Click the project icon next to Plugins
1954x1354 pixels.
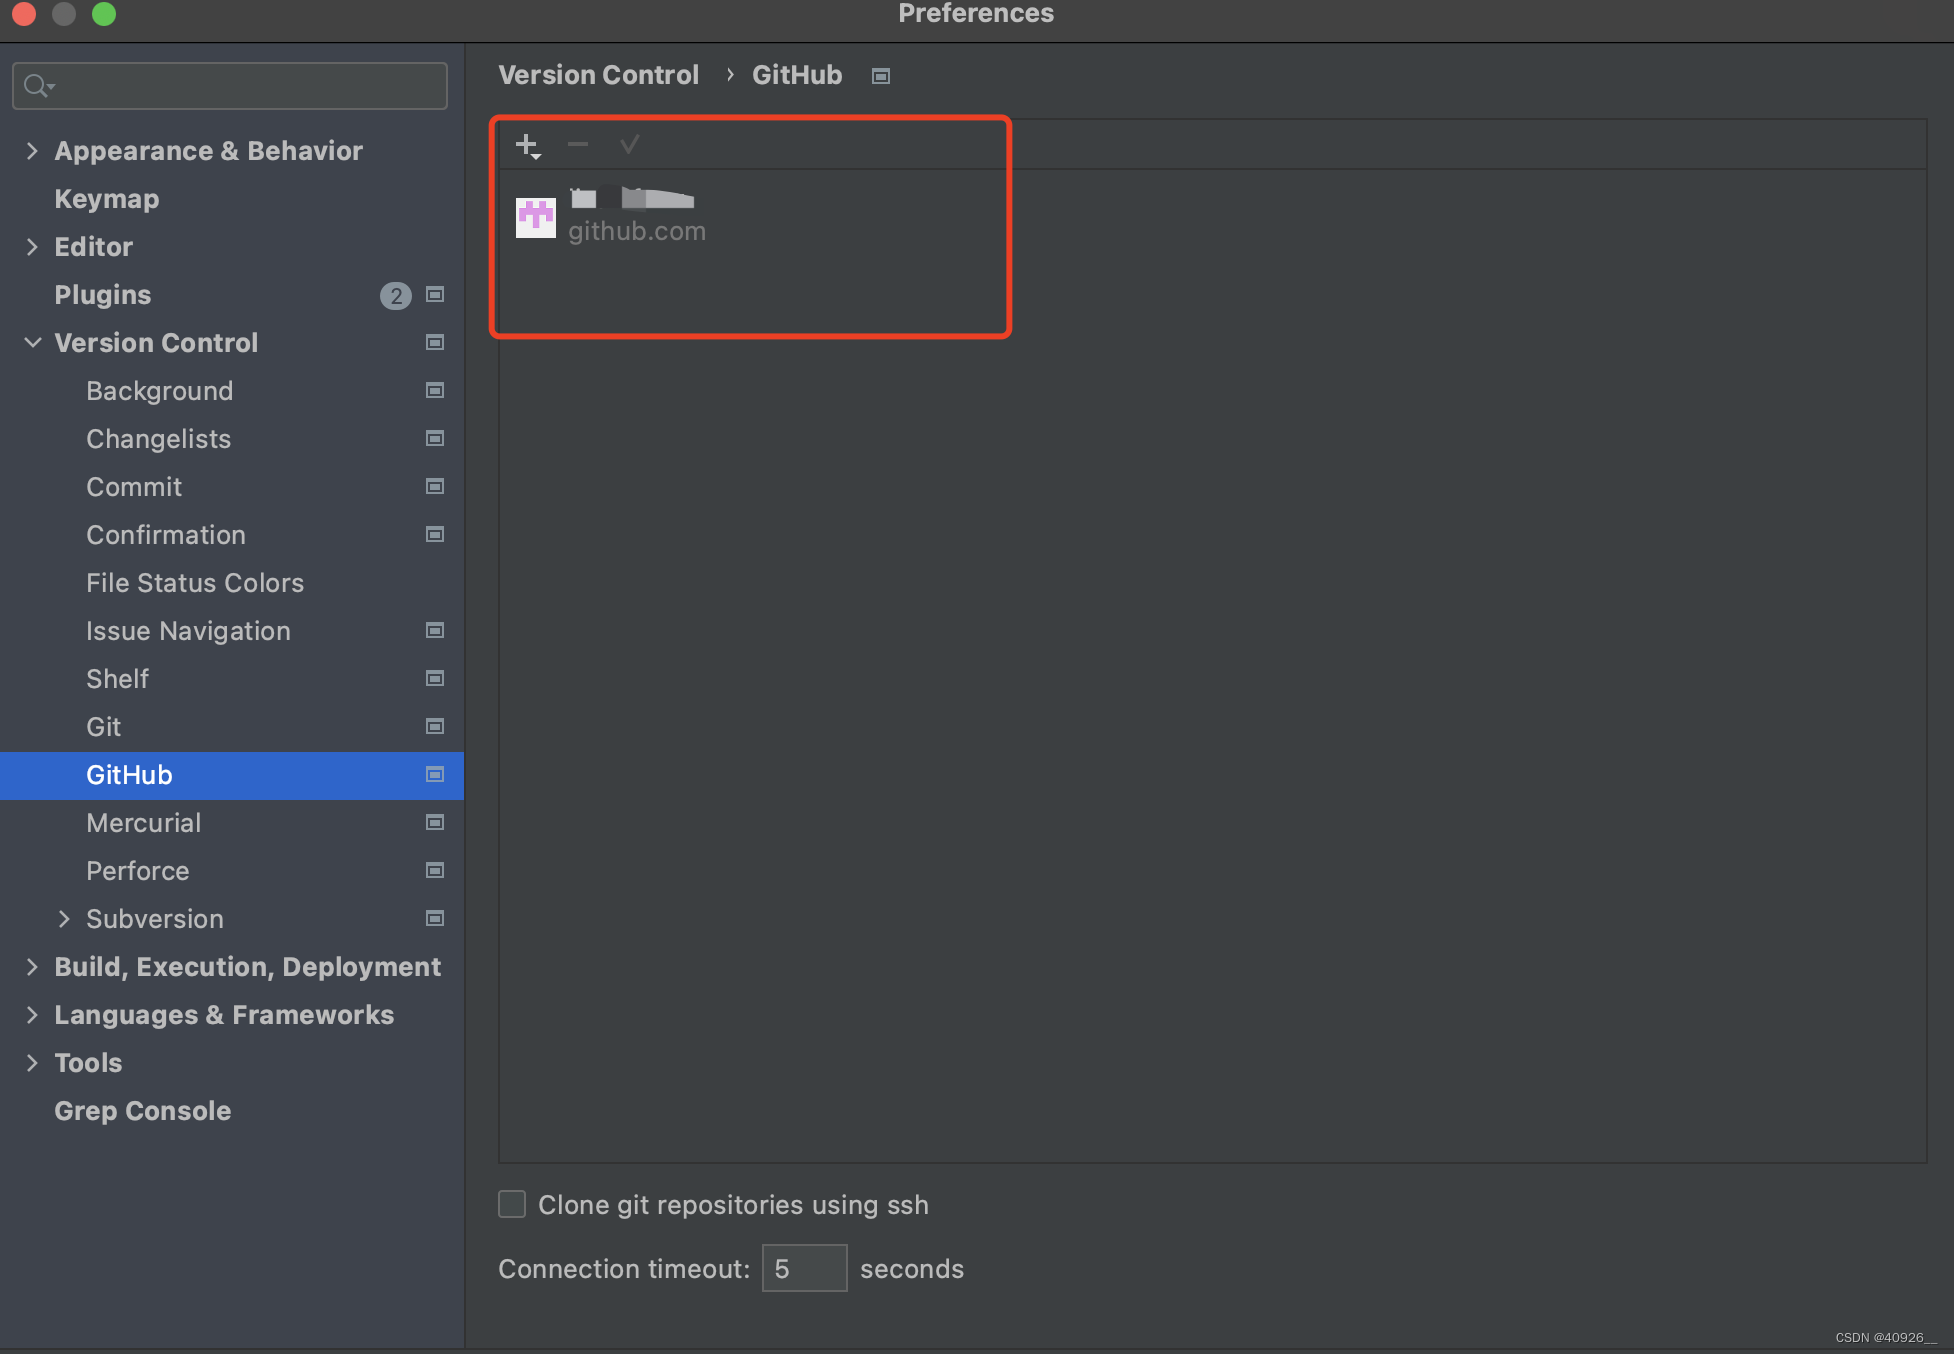[x=435, y=294]
